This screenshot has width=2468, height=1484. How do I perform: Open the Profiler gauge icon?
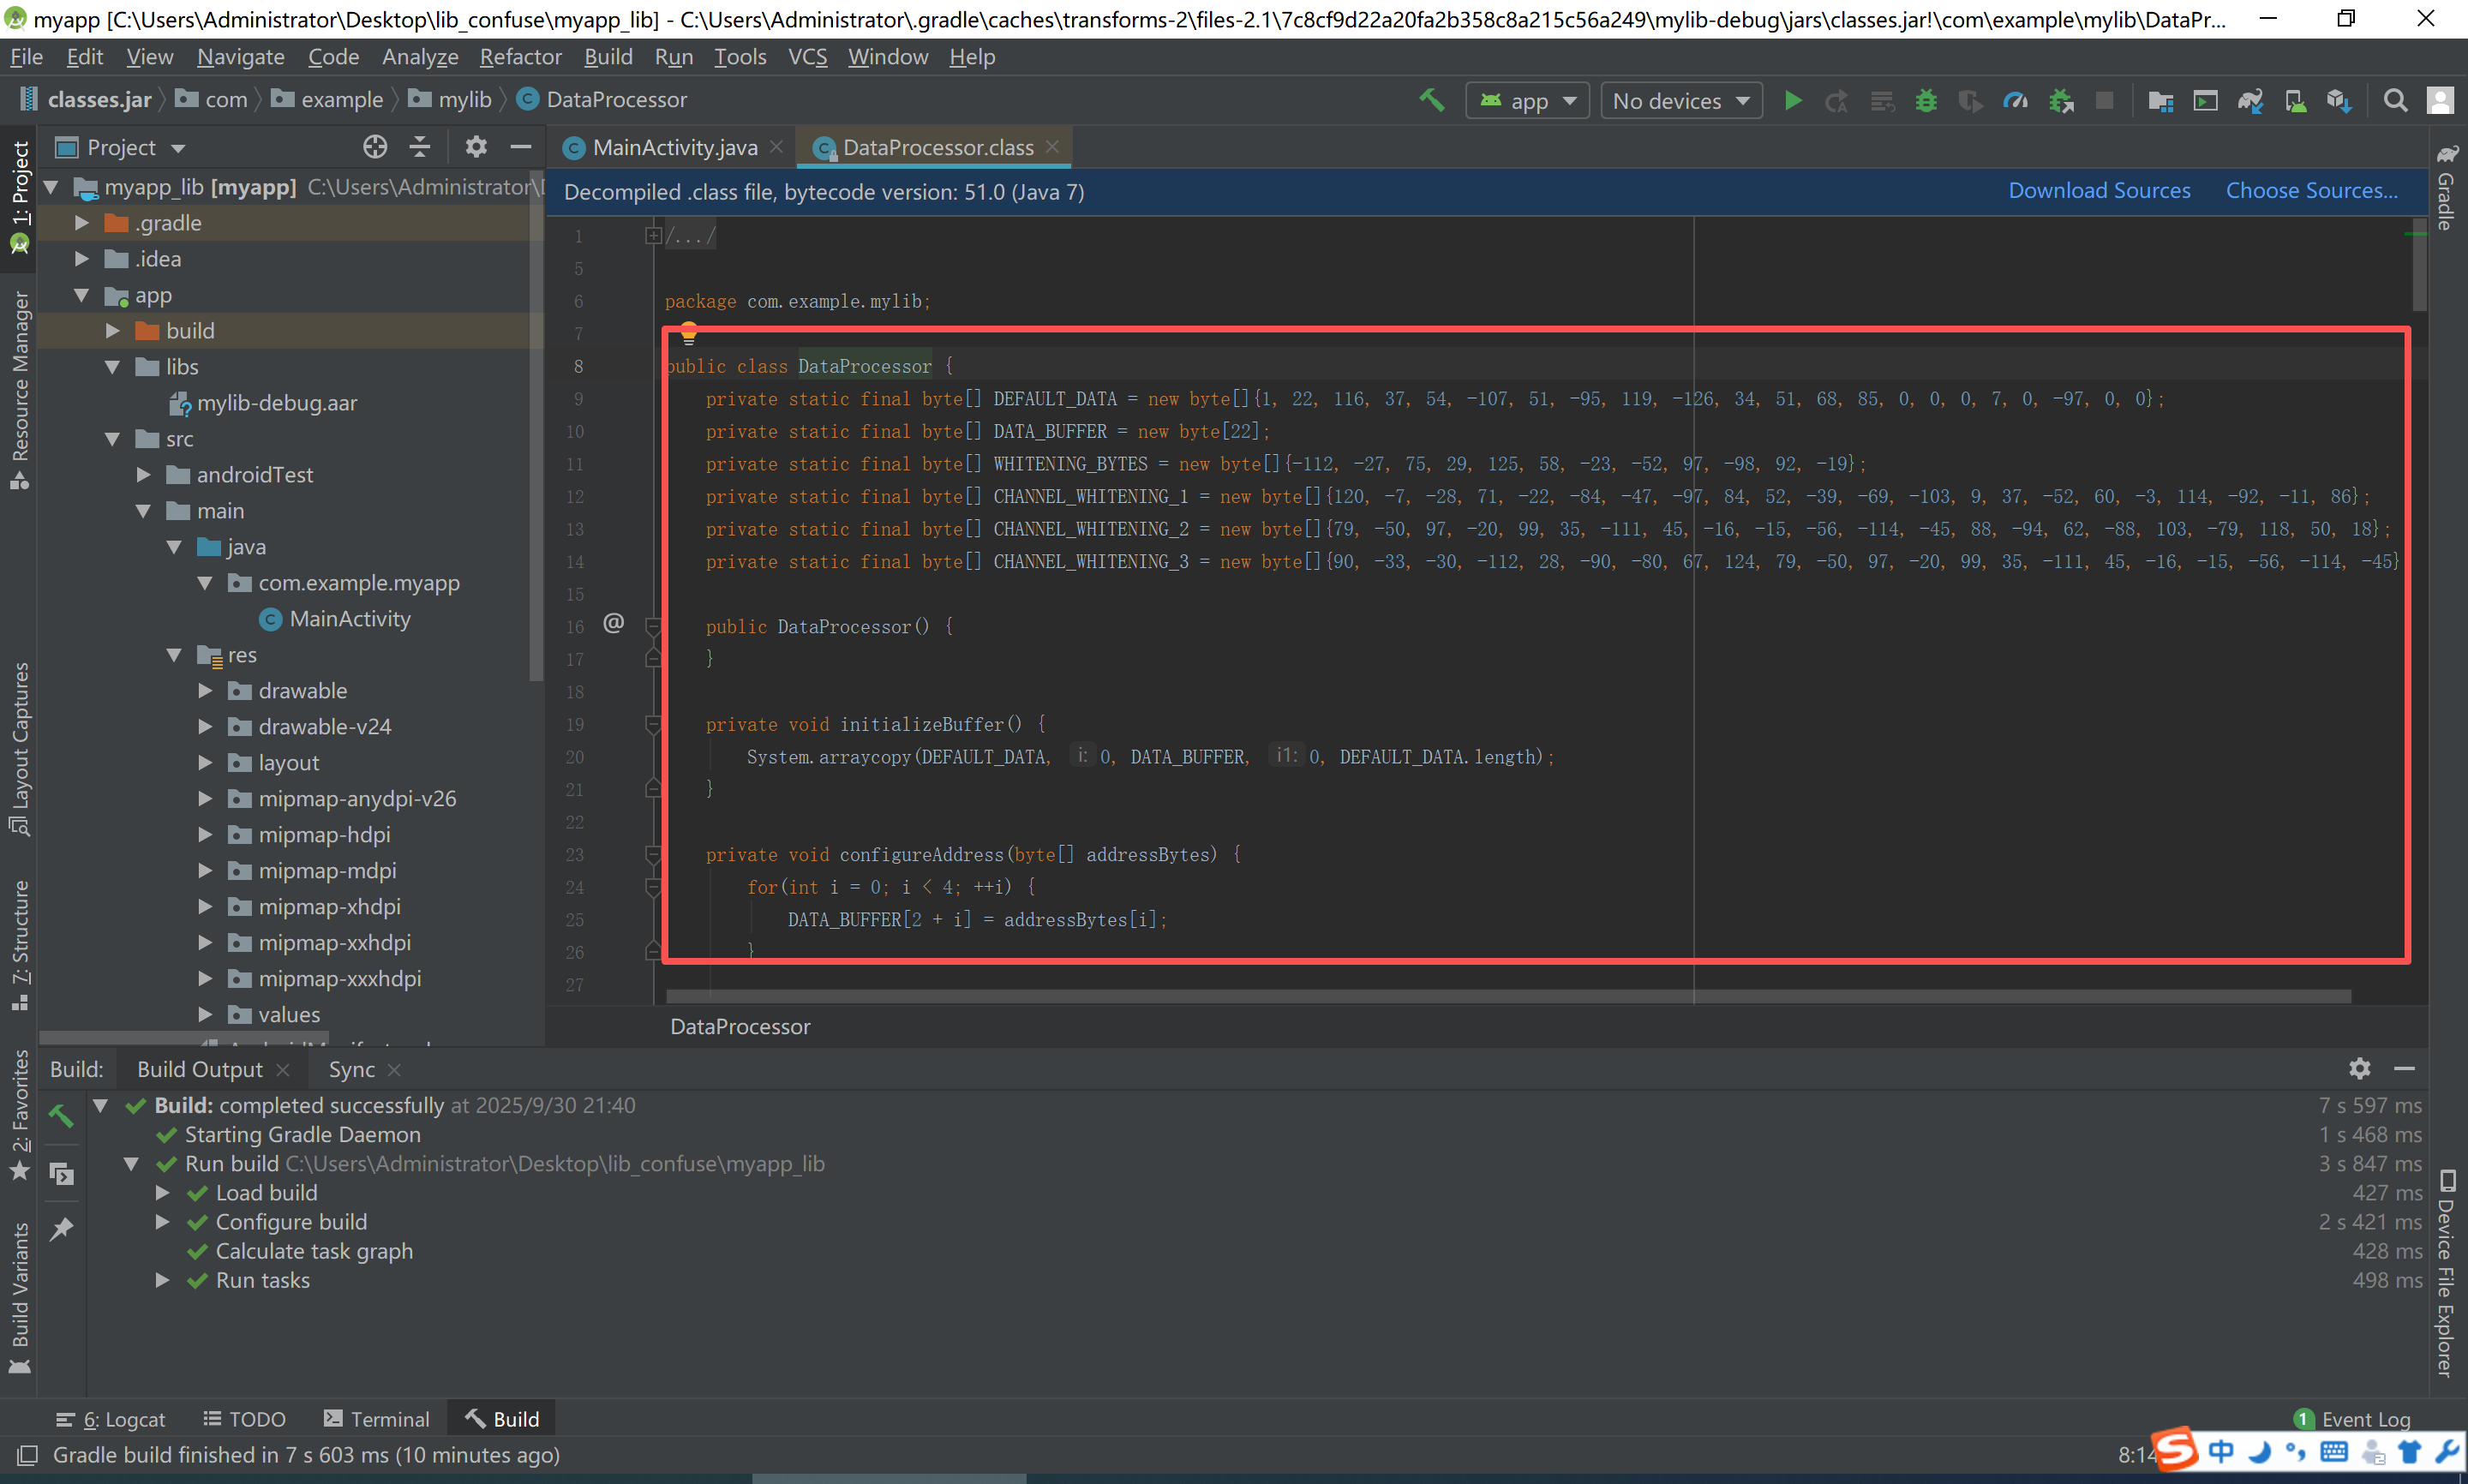(2016, 101)
